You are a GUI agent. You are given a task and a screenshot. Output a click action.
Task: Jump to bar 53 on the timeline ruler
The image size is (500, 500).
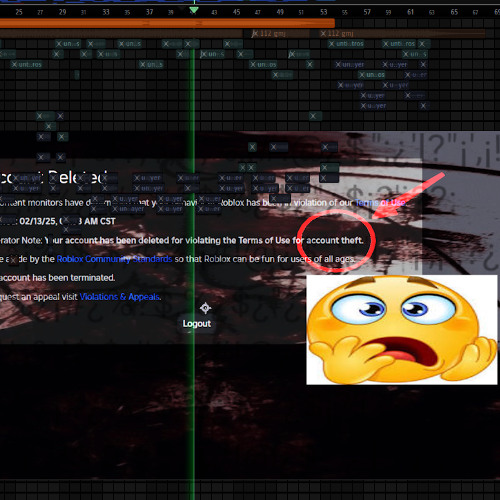[324, 12]
